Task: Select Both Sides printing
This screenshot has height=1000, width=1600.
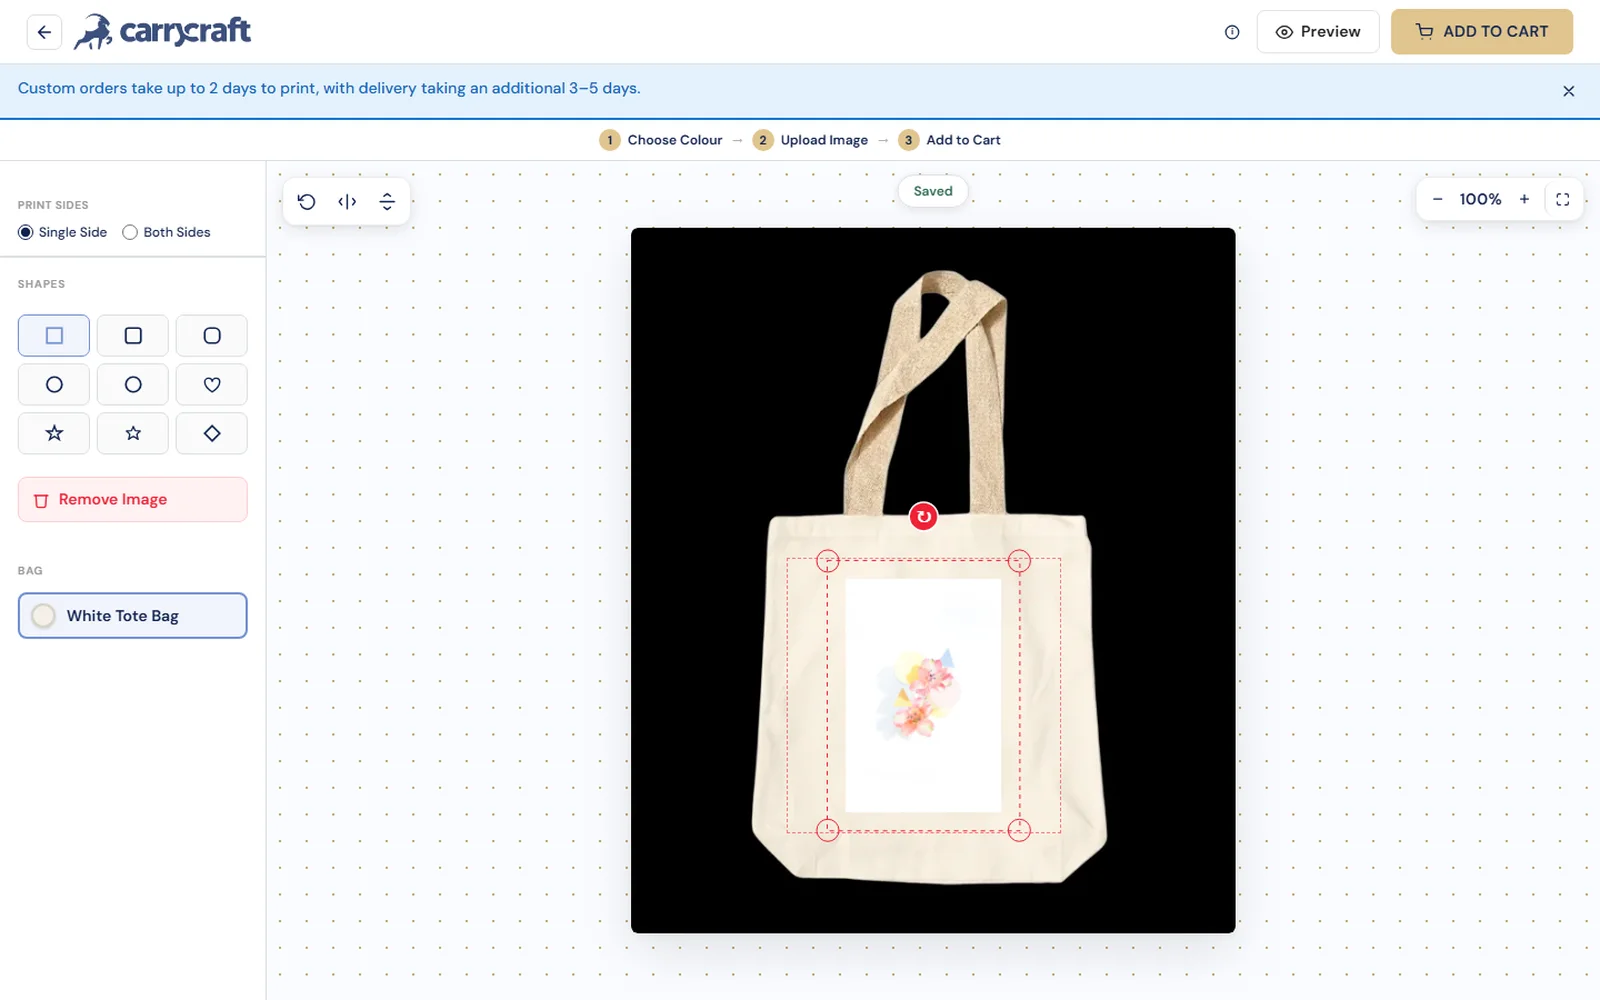Action: coord(166,232)
